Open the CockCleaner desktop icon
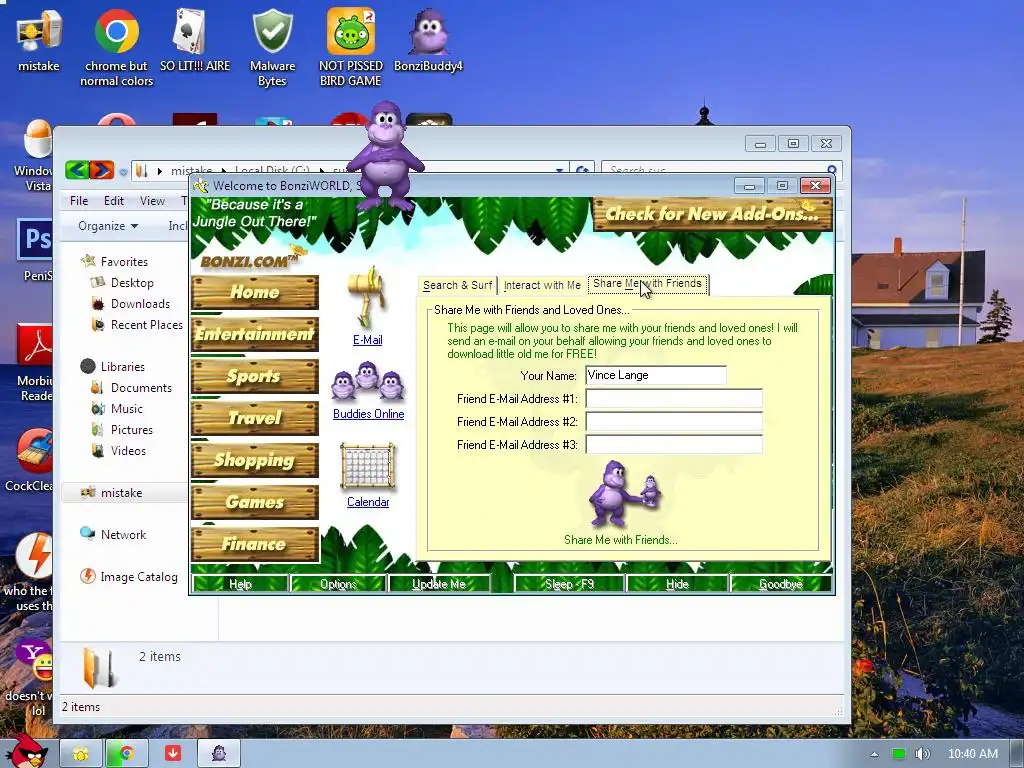This screenshot has width=1024, height=768. click(30, 460)
